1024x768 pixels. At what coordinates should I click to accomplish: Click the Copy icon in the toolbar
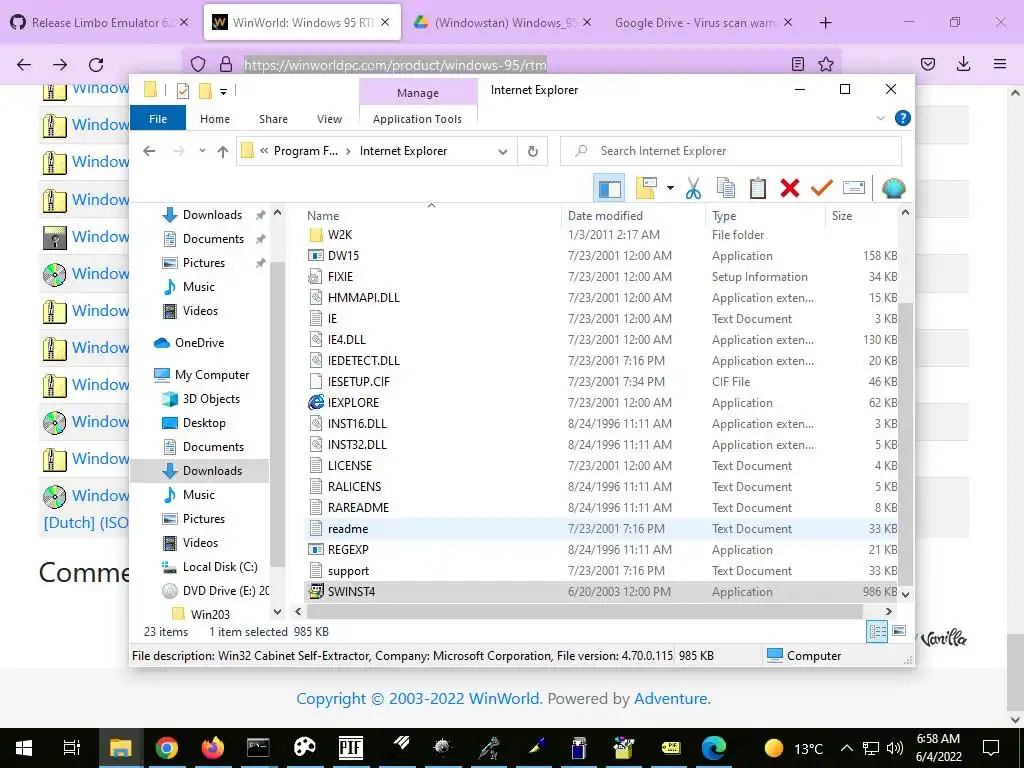[x=726, y=189]
